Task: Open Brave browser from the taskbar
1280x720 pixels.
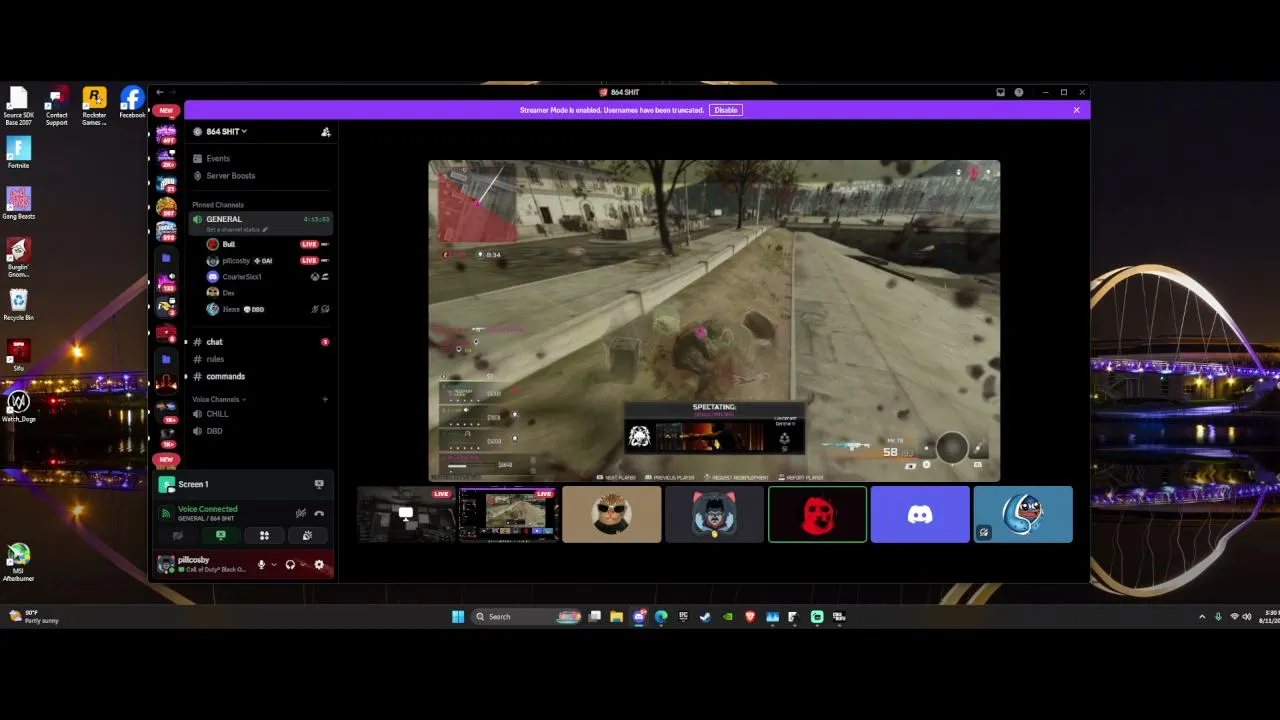Action: pyautogui.click(x=750, y=616)
